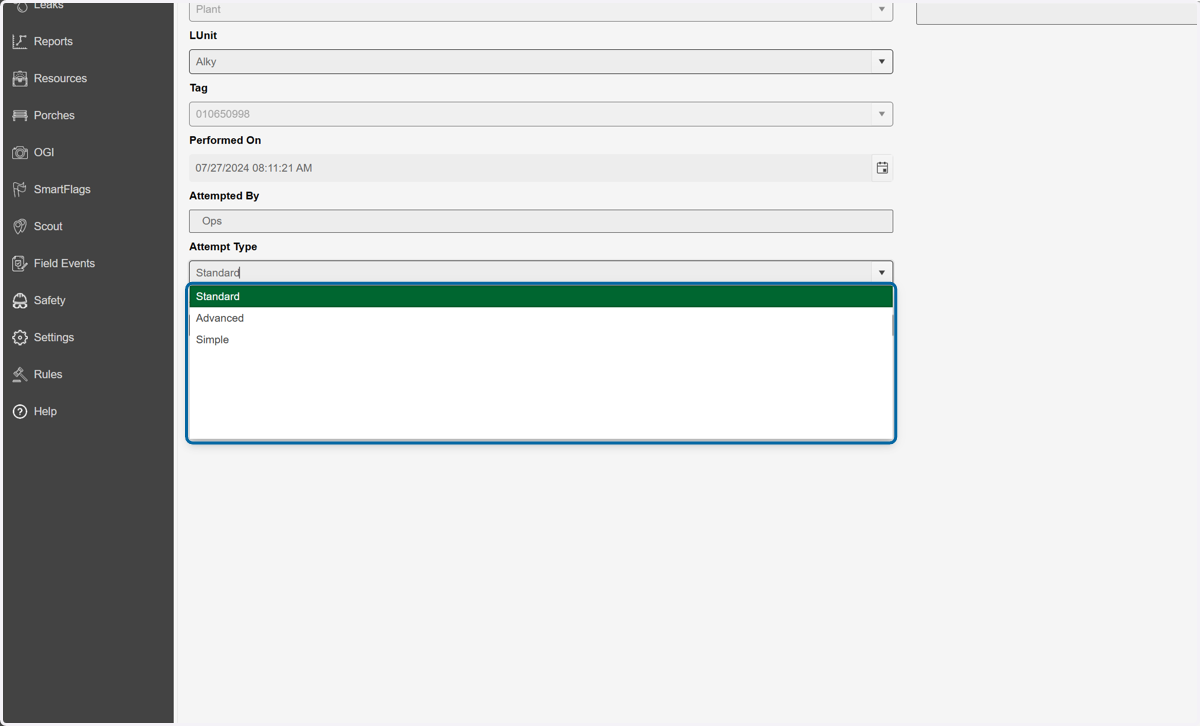Image resolution: width=1200 pixels, height=726 pixels.
Task: Click the Attempt Type text box
Action: pyautogui.click(x=530, y=272)
